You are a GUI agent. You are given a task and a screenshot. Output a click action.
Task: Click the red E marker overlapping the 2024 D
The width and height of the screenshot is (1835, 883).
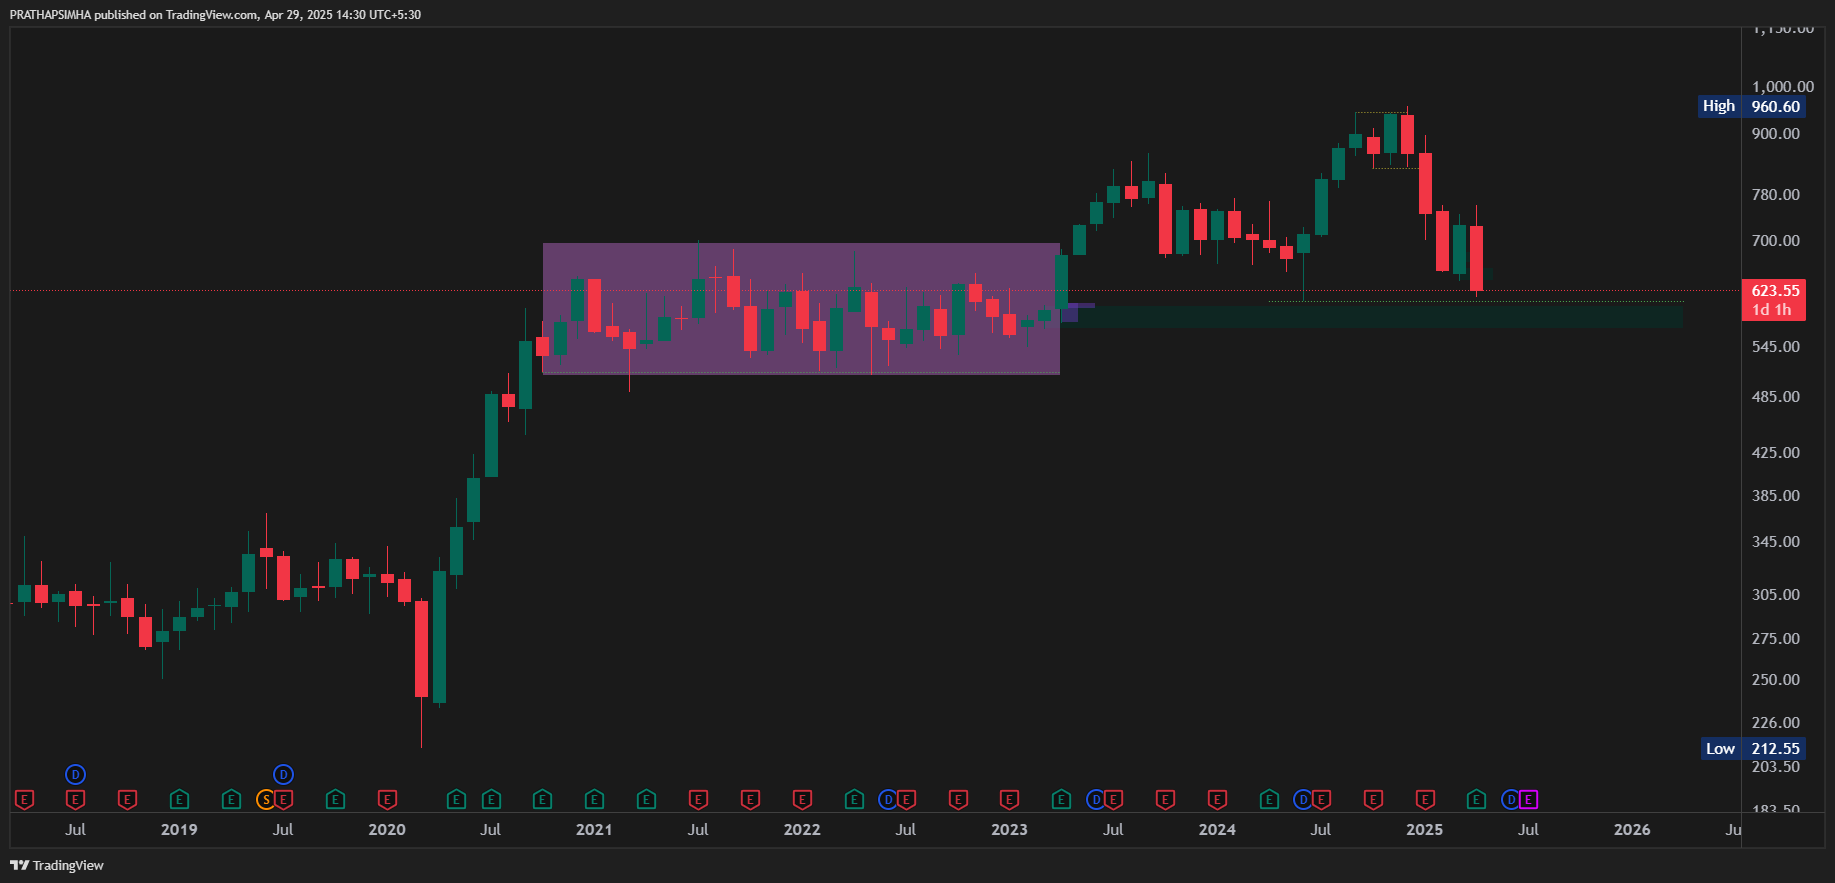tap(1321, 799)
